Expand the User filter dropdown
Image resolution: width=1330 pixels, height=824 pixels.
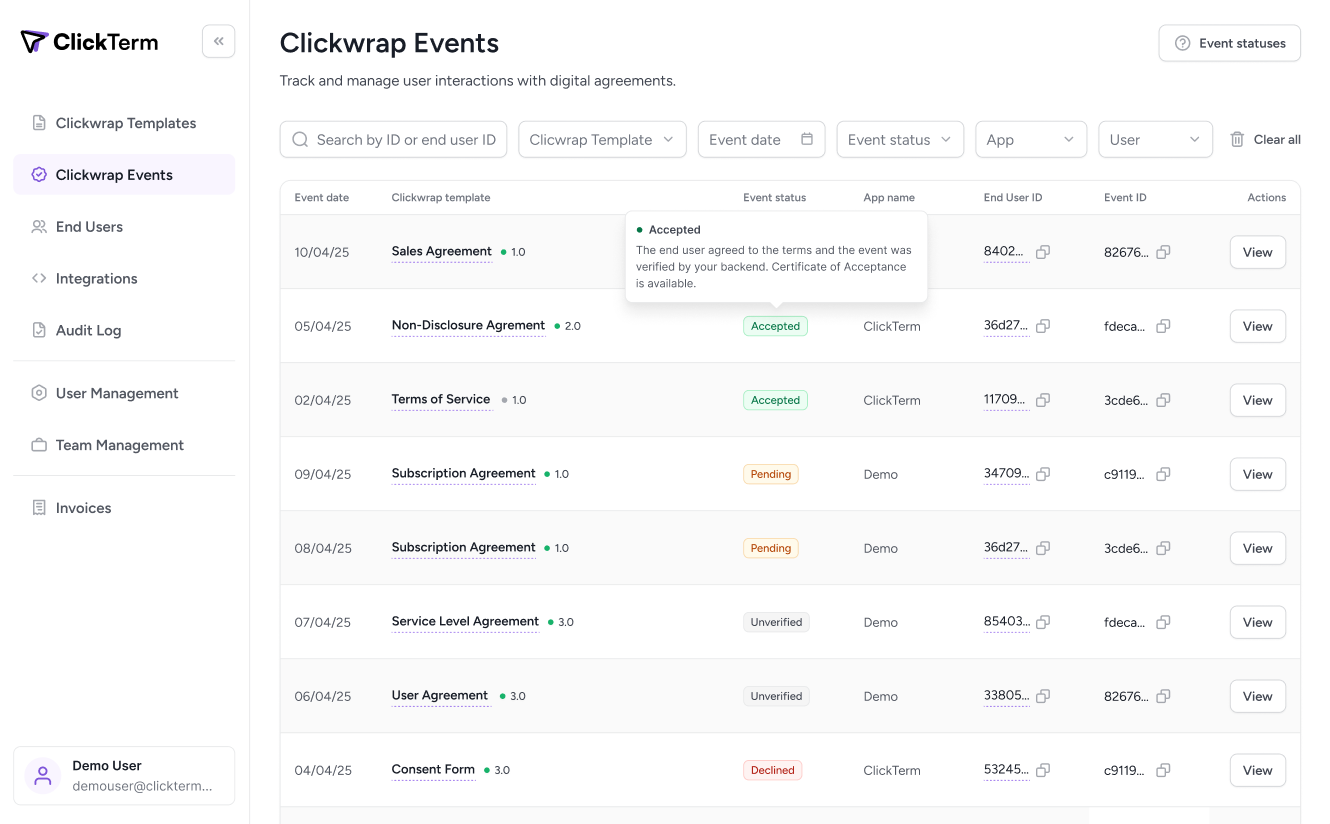coord(1154,140)
